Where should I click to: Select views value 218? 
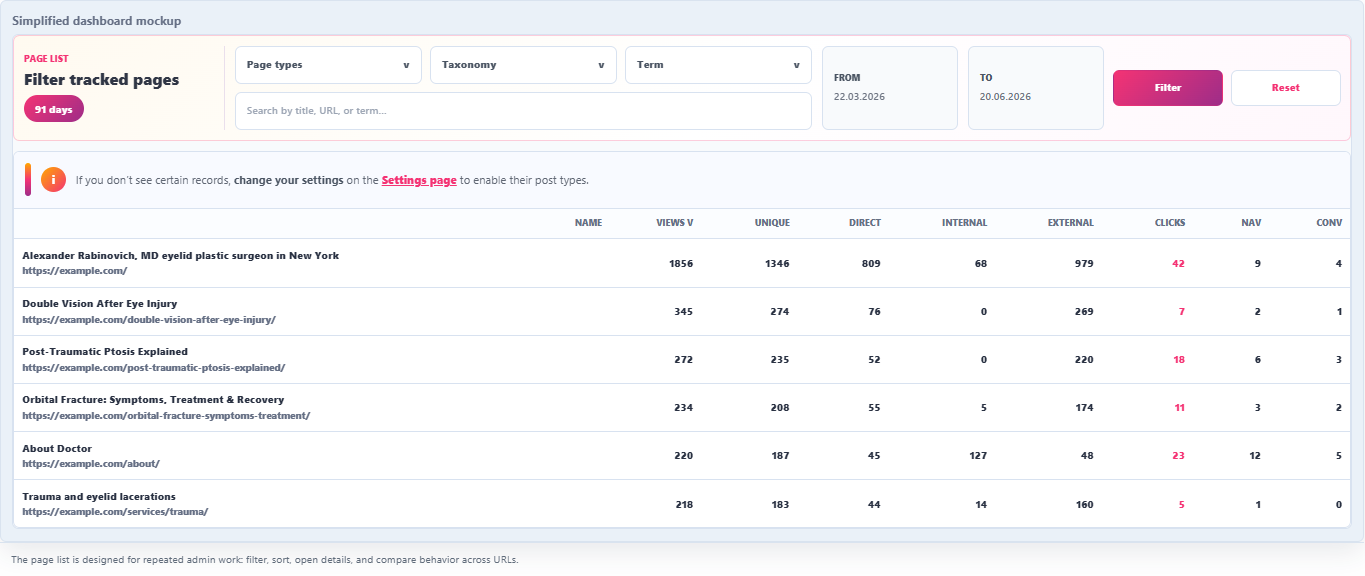tap(684, 505)
